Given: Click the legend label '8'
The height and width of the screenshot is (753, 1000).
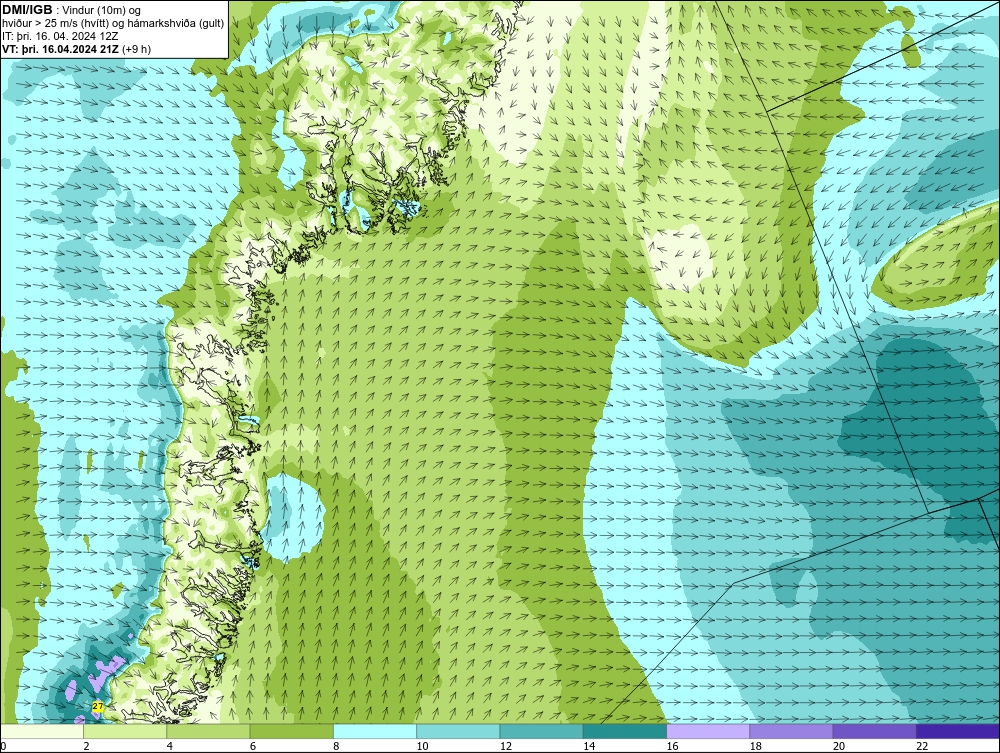Looking at the screenshot, I should point(336,746).
